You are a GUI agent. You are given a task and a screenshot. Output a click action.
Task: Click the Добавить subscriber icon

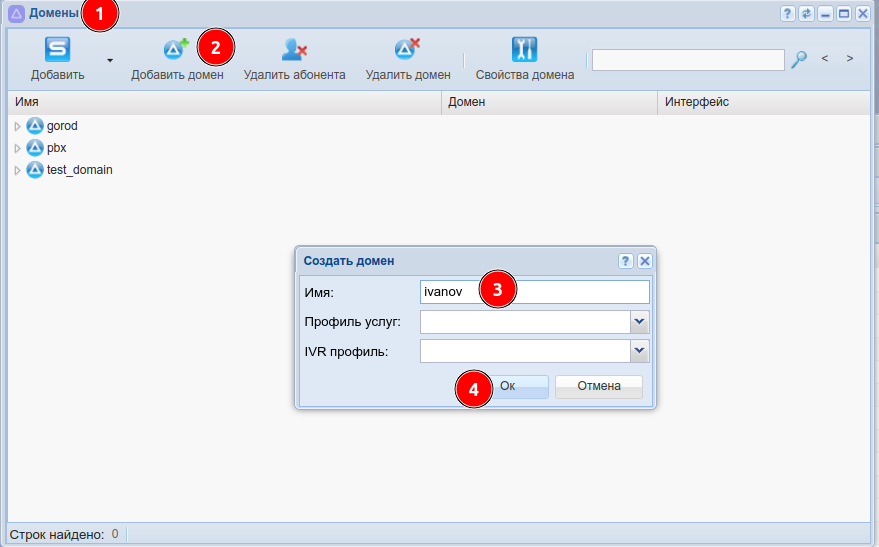tap(57, 50)
